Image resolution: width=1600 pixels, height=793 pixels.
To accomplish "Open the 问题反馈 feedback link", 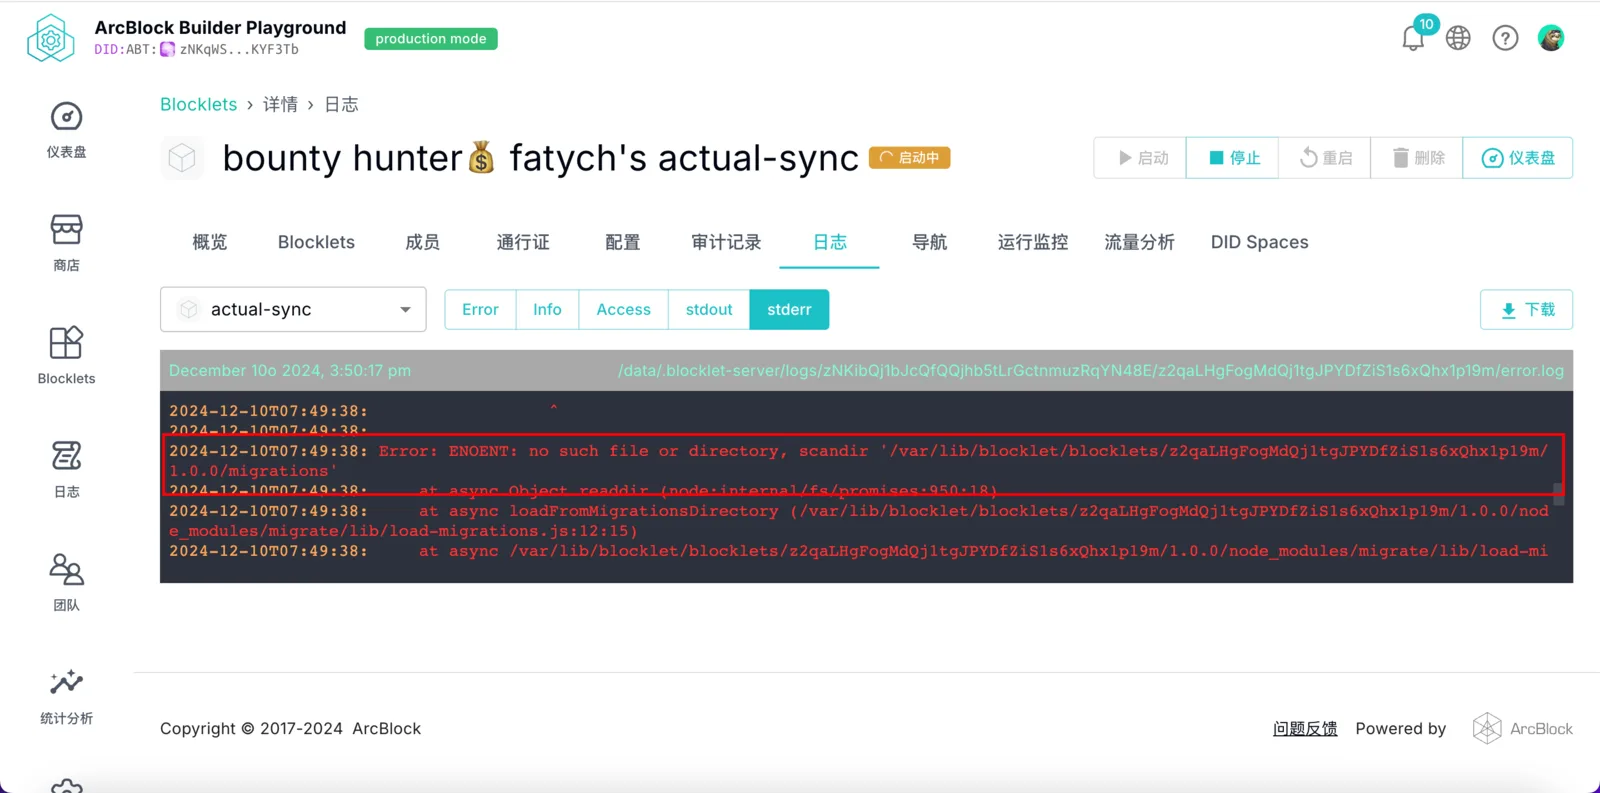I will (x=1305, y=729).
